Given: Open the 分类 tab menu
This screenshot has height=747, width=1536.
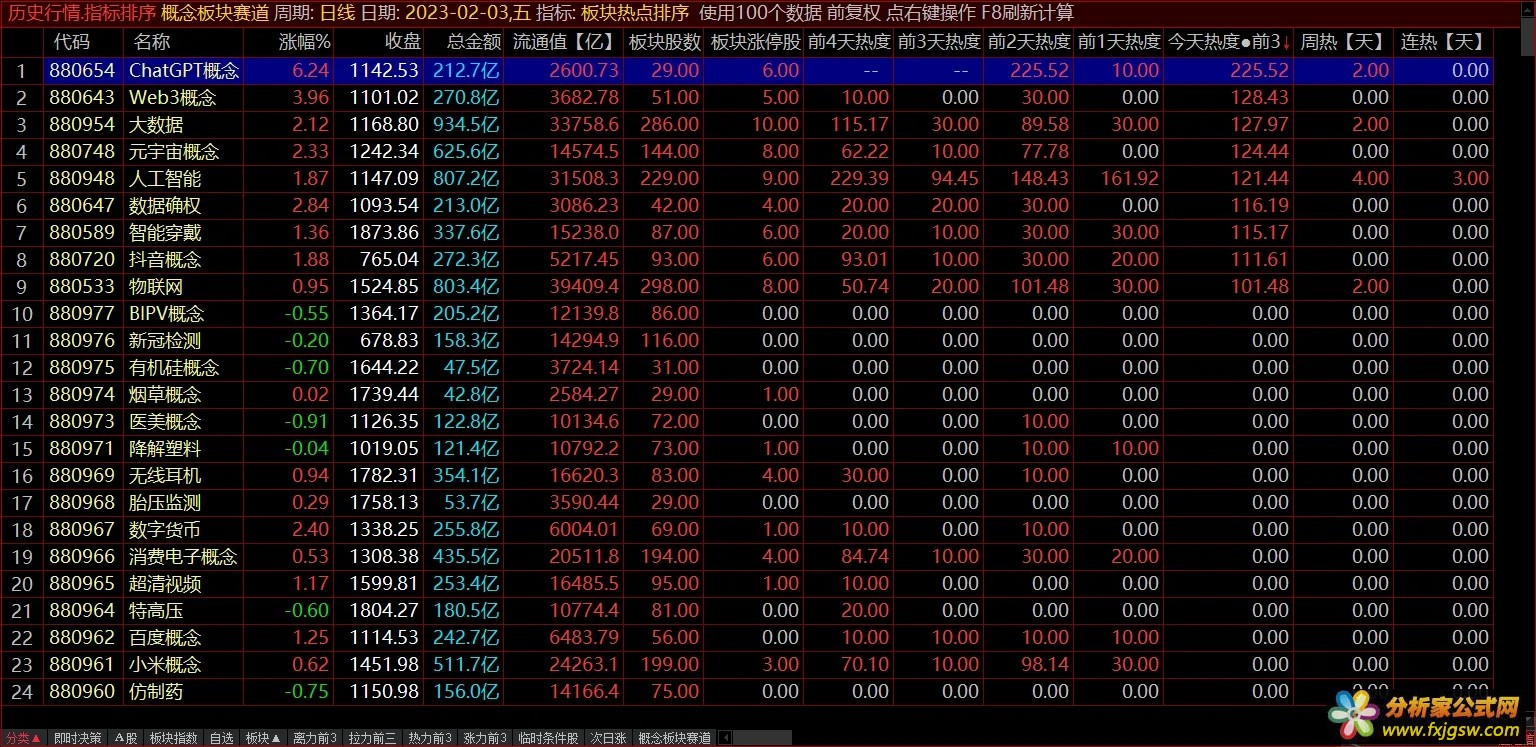Looking at the screenshot, I should [24, 738].
